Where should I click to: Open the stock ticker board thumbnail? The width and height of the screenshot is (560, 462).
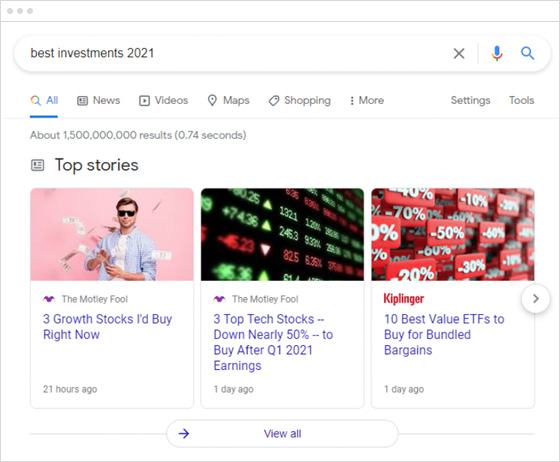pos(282,235)
